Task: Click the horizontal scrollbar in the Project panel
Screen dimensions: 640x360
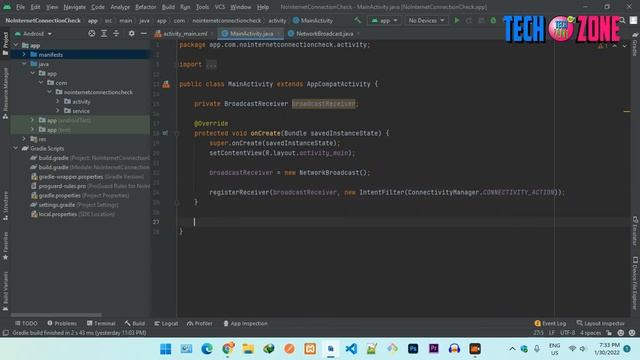Action: pos(56,315)
